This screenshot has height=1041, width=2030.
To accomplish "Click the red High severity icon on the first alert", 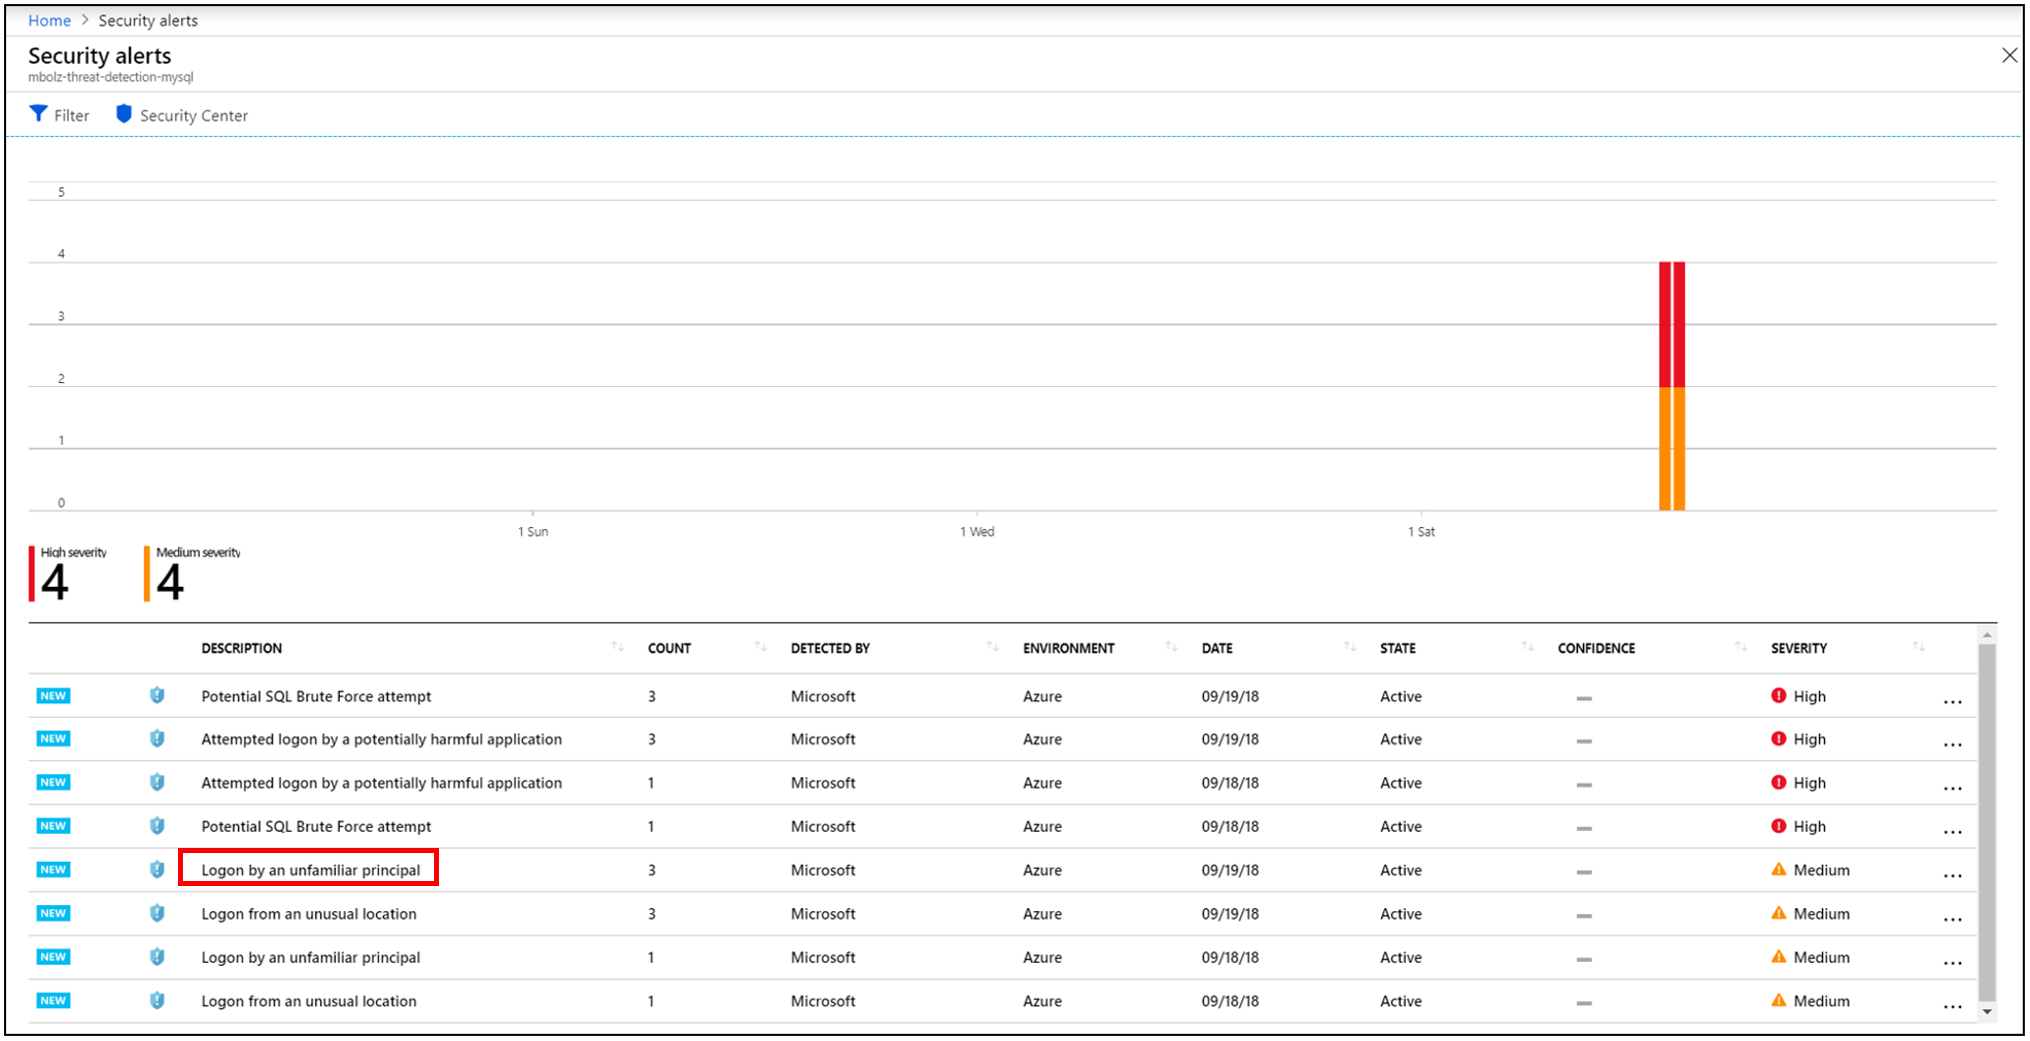I will (x=1779, y=695).
